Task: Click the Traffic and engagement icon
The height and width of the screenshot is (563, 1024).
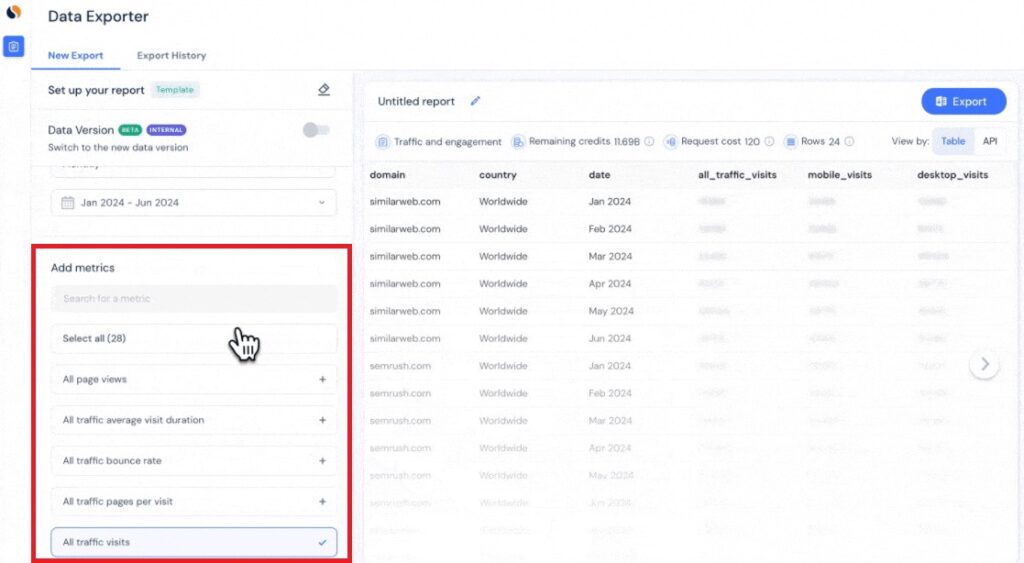Action: coord(383,142)
